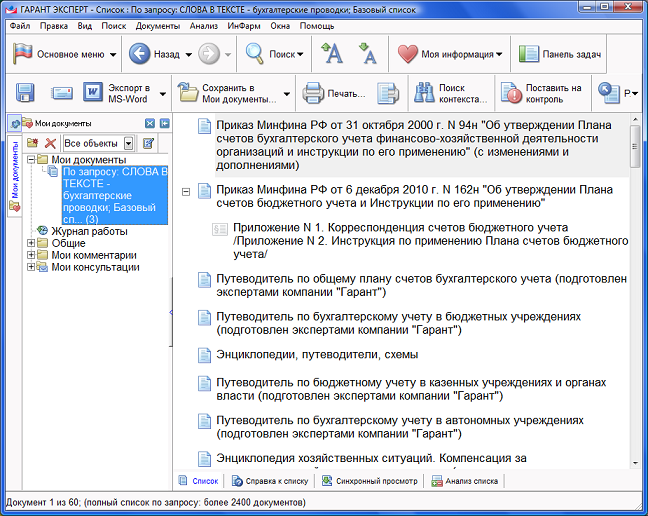The image size is (648, 516).
Task: Click the increase font size icon
Action: (333, 53)
